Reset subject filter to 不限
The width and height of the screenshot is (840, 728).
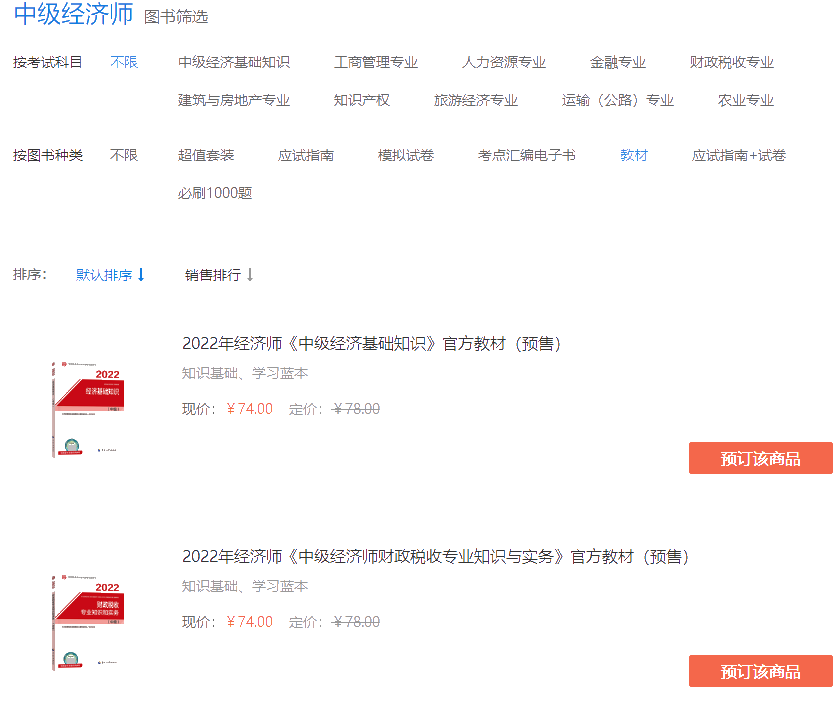[122, 61]
